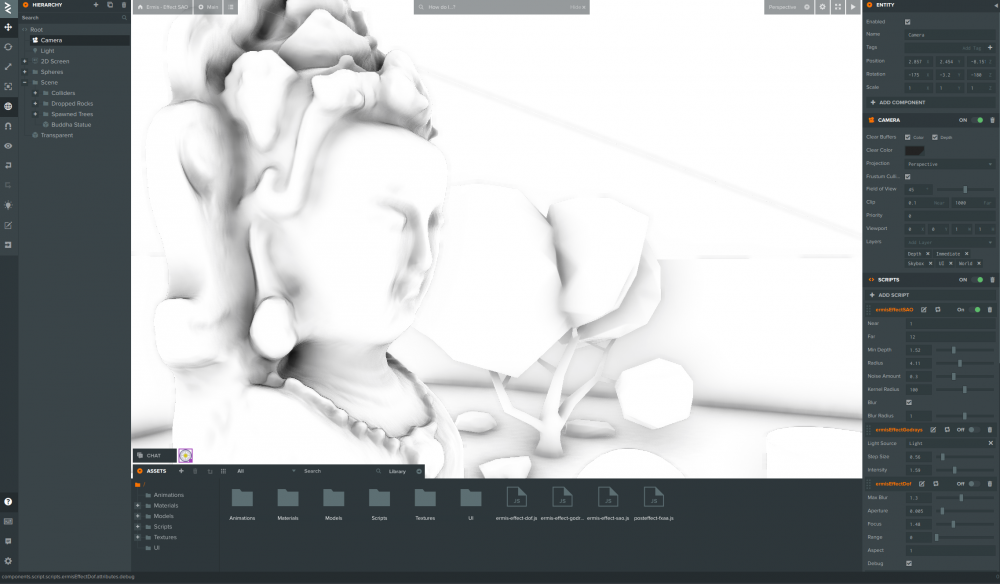Click the Focus on selection tool
The image size is (1000, 584).
(x=8, y=86)
